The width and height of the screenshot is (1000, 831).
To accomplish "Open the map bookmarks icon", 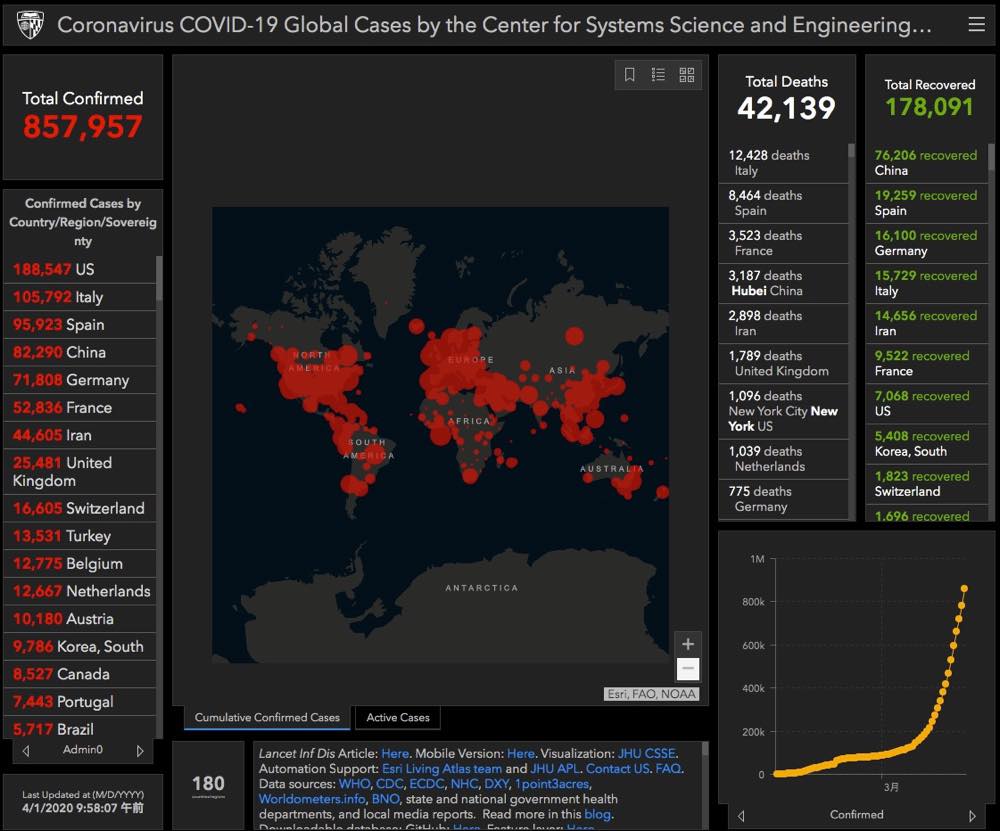I will pyautogui.click(x=629, y=75).
